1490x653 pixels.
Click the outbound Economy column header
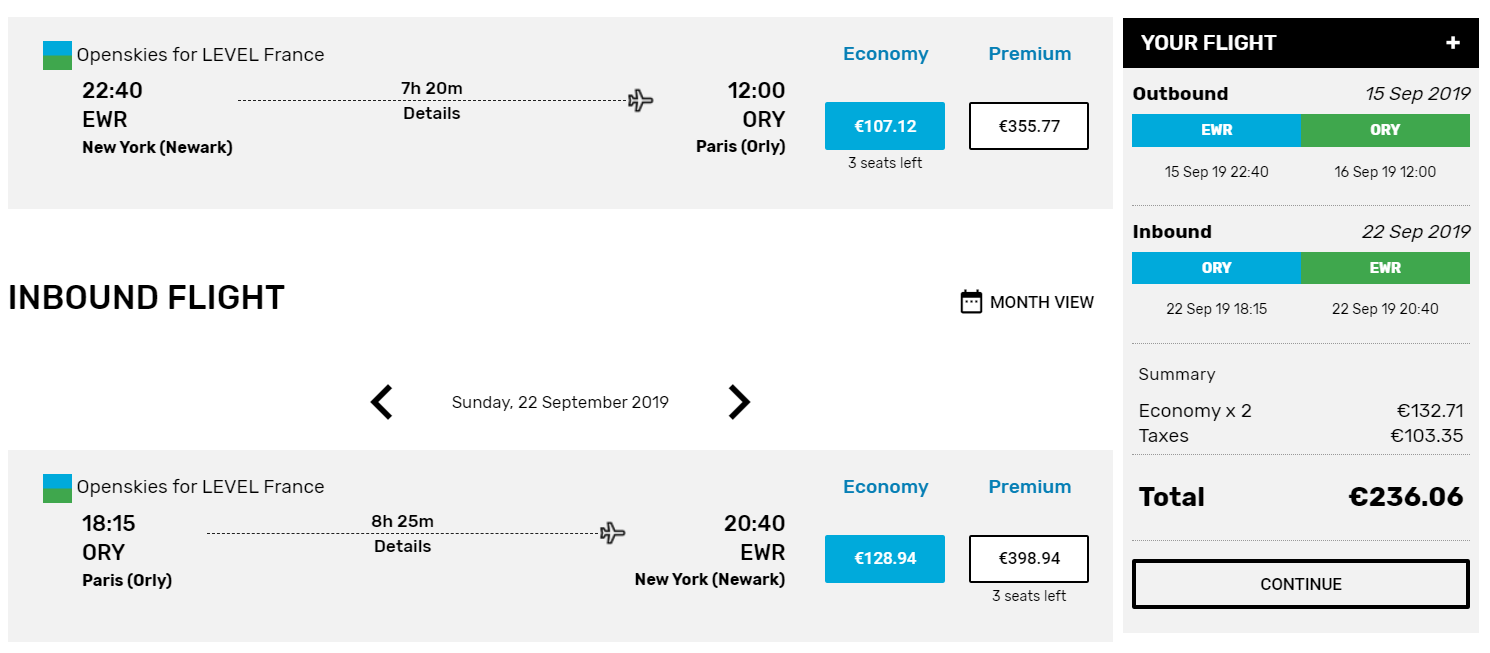[x=885, y=54]
